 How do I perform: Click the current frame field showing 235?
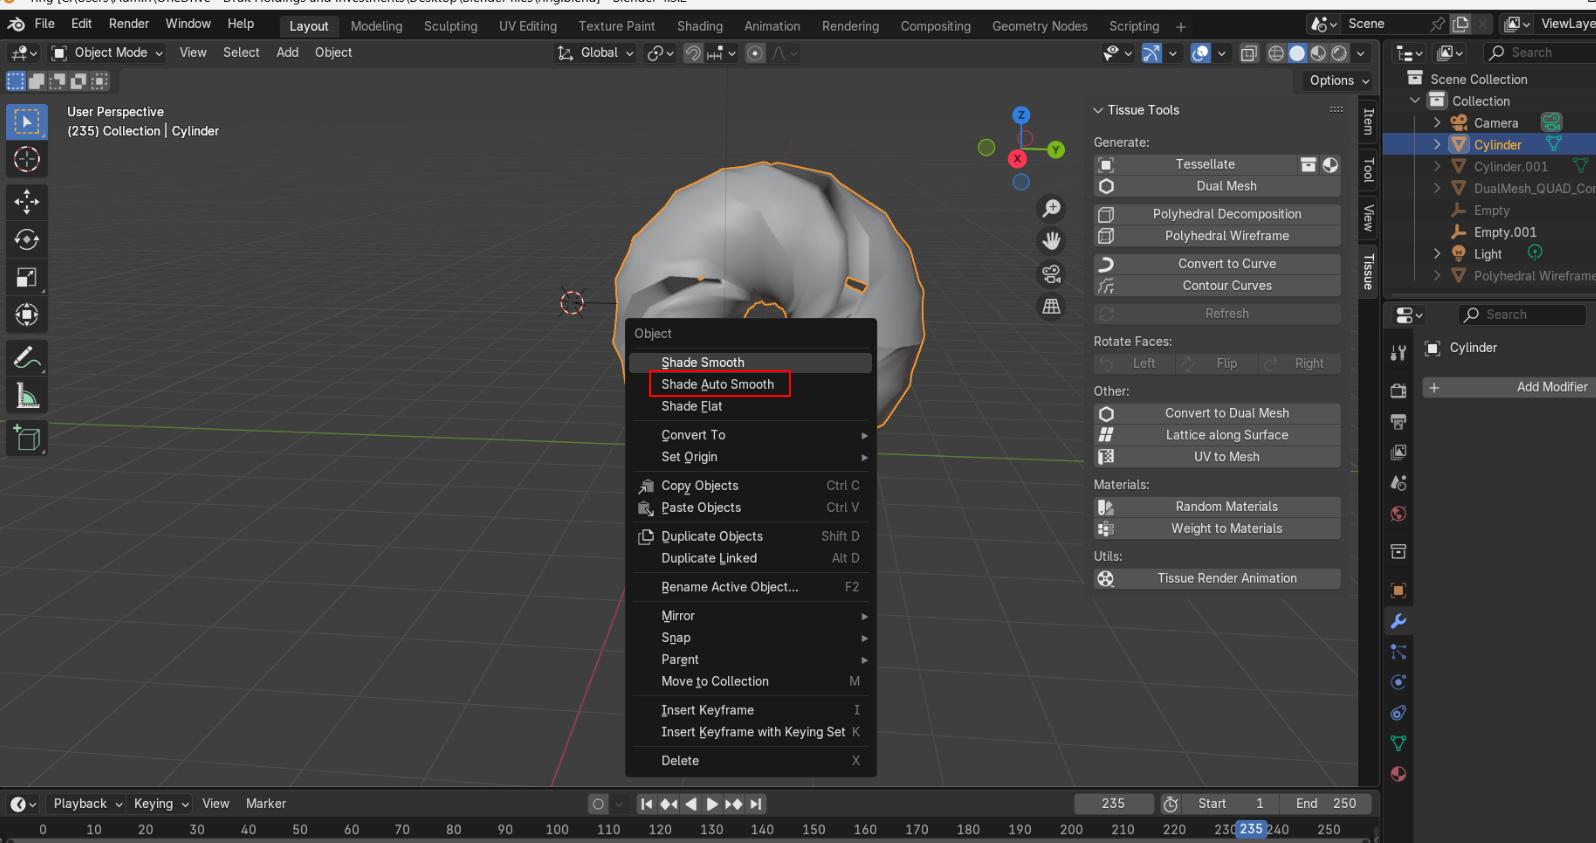pos(1113,804)
